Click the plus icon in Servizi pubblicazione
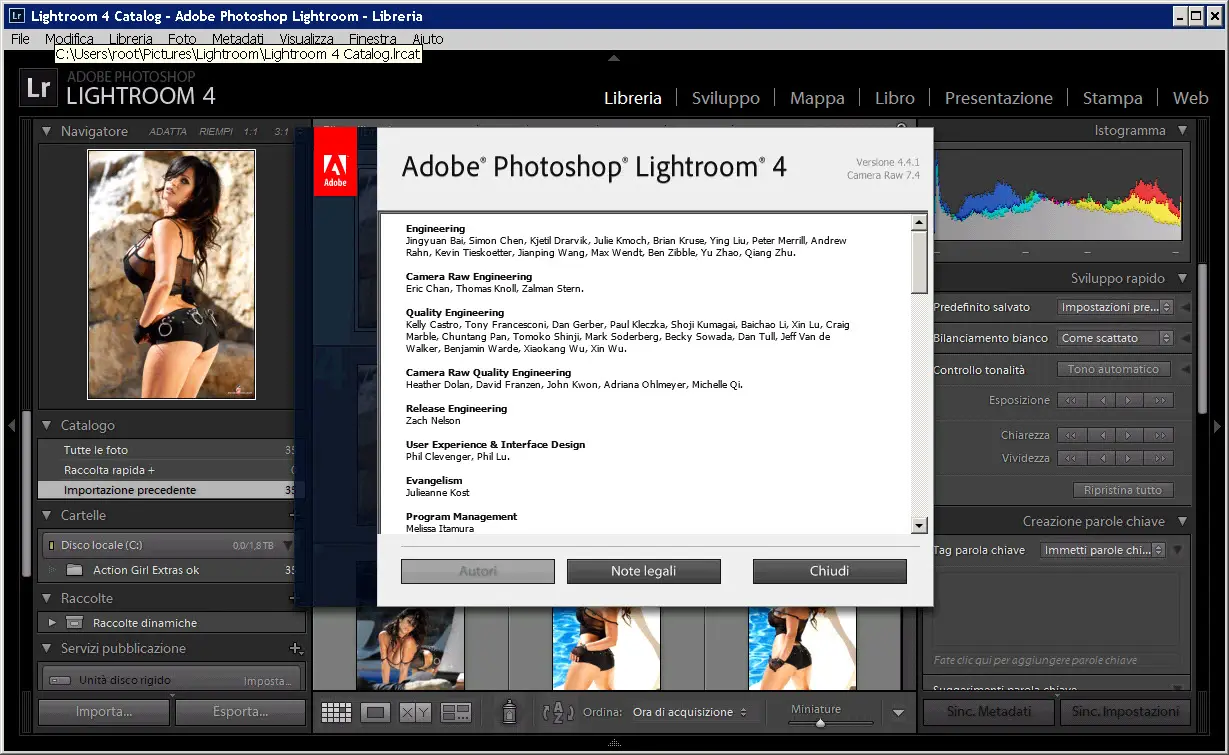This screenshot has width=1229, height=755. click(x=295, y=648)
